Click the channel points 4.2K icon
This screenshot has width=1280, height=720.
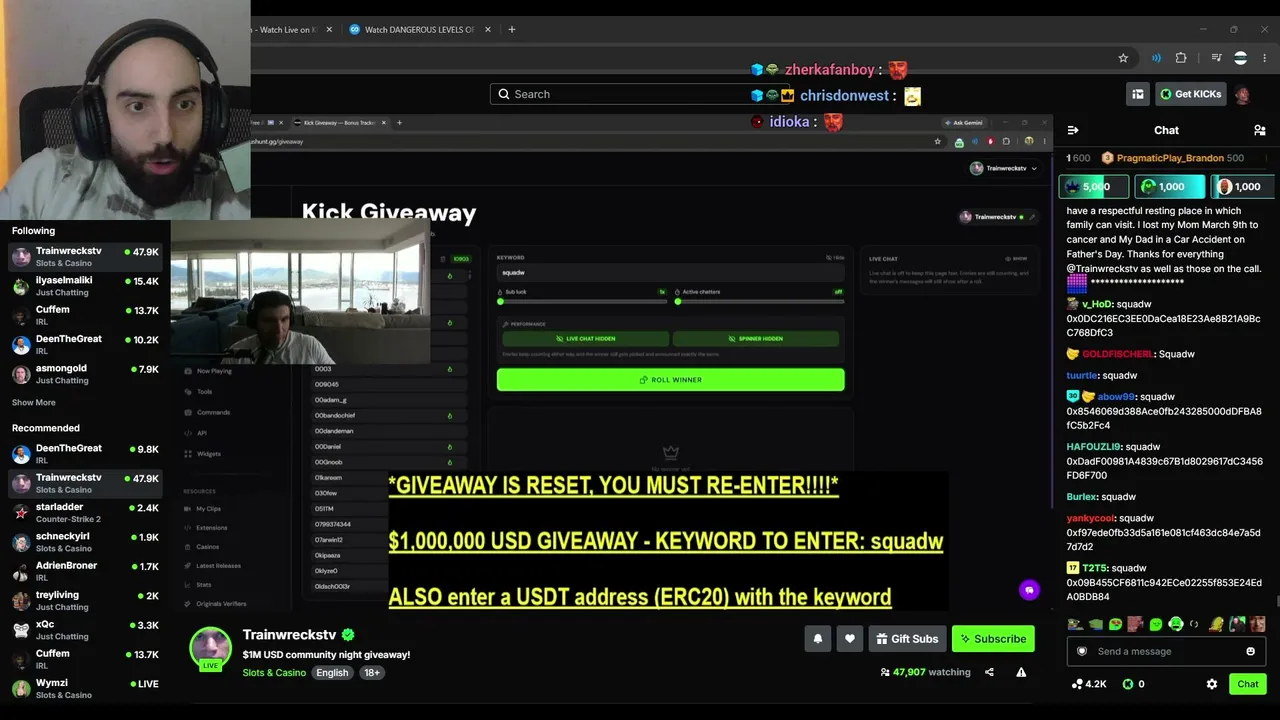(1089, 684)
